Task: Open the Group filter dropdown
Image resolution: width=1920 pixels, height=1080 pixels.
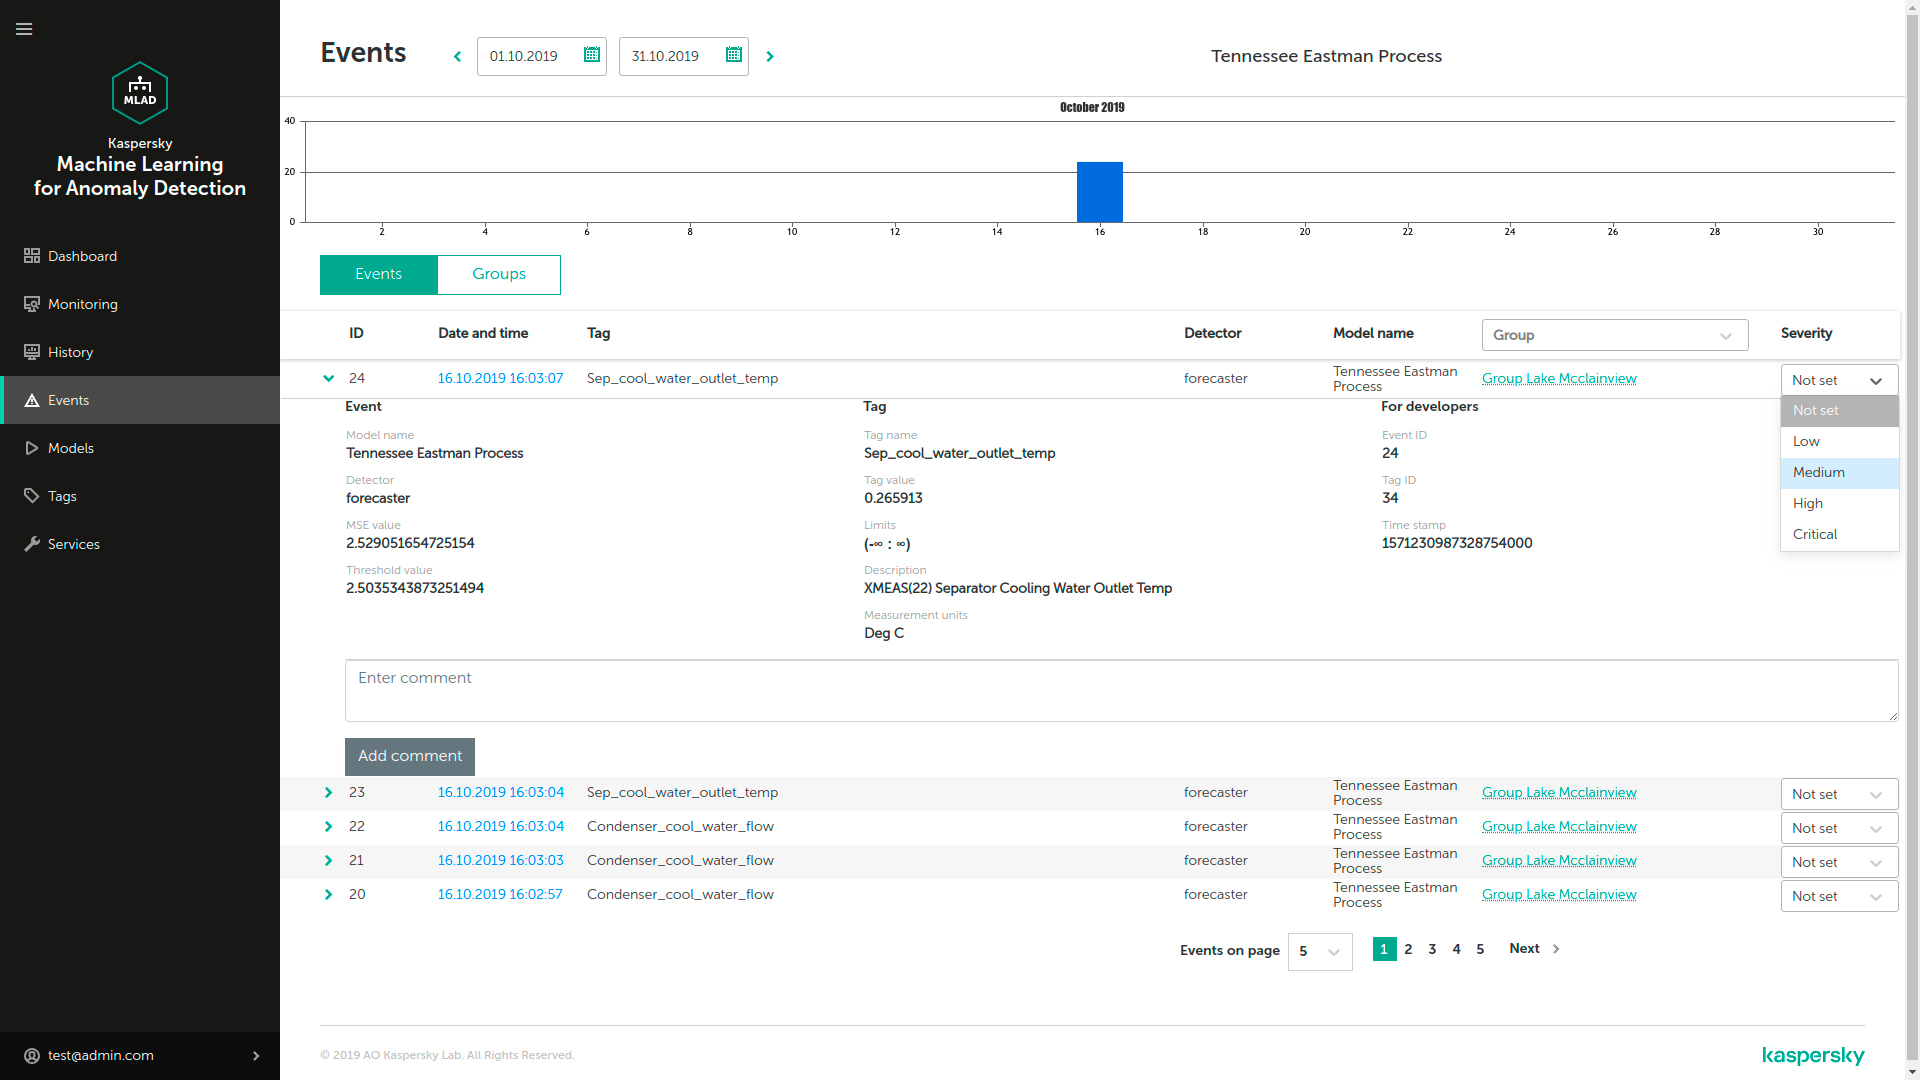Action: pyautogui.click(x=1614, y=335)
